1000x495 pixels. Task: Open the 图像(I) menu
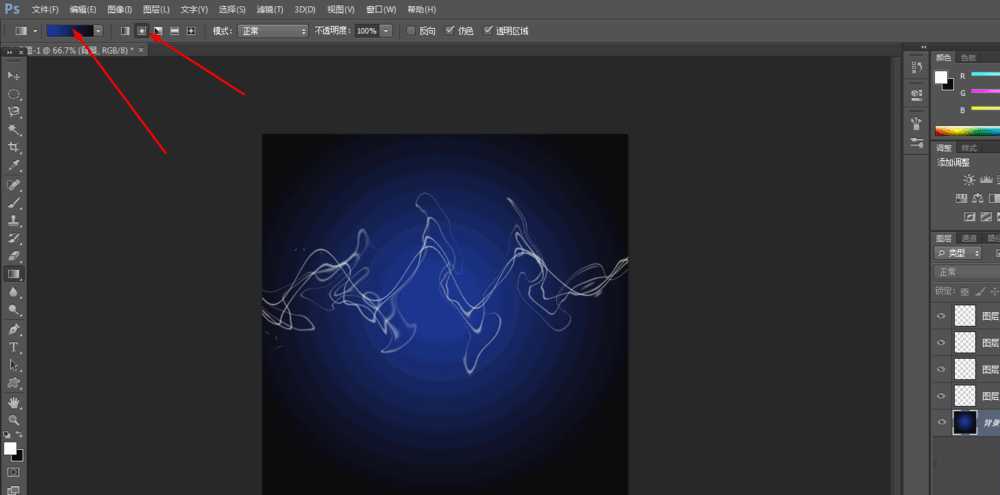(x=119, y=10)
